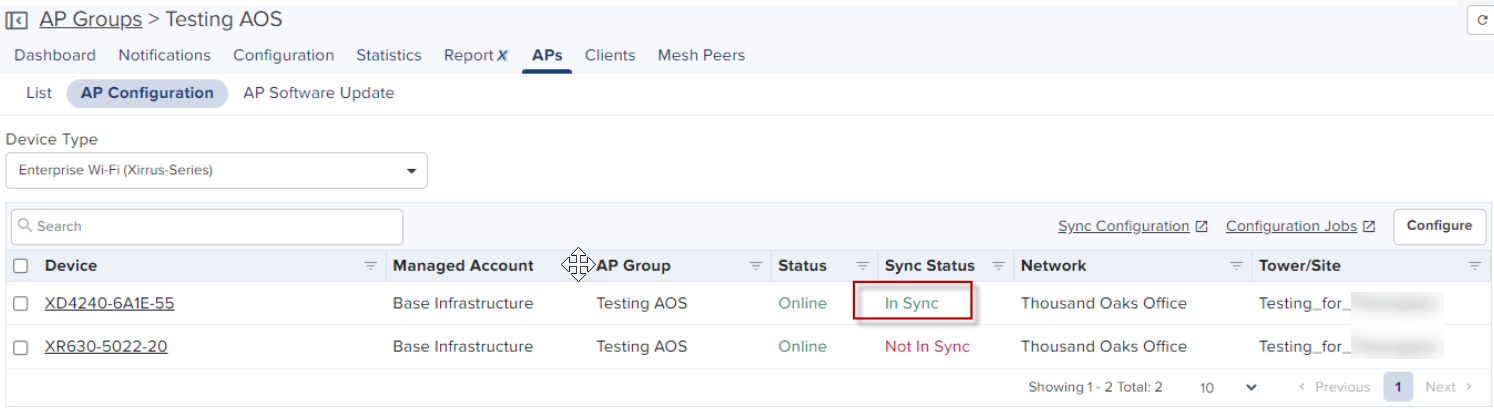Open the AP Group column filter icon
Screen dimensions: 1494x409
pos(756,266)
